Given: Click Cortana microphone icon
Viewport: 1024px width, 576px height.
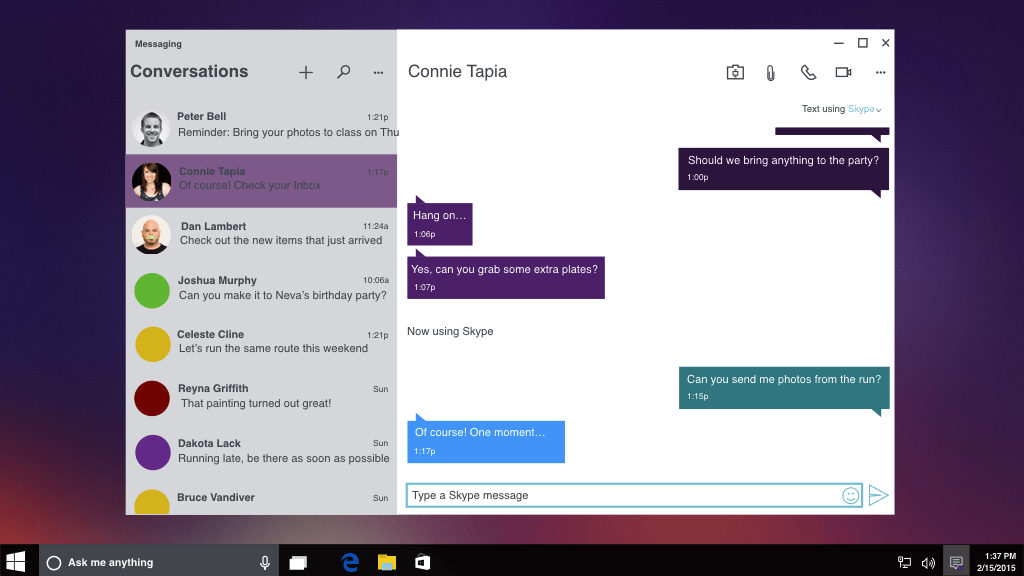Looking at the screenshot, I should coord(264,562).
